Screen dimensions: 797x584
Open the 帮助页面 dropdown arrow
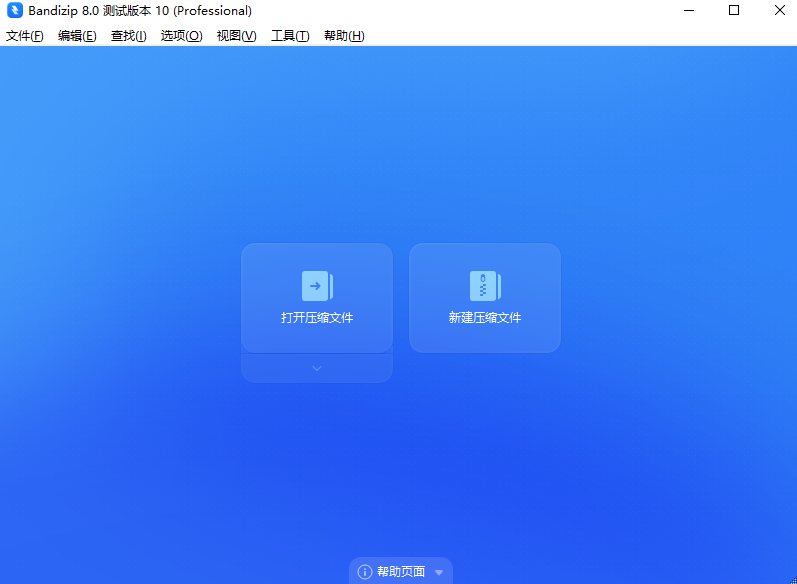pyautogui.click(x=439, y=572)
